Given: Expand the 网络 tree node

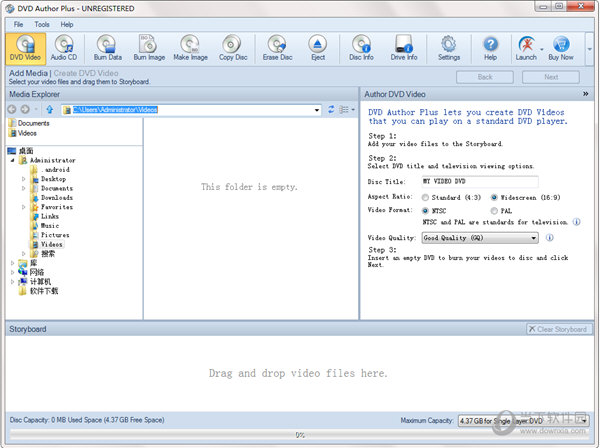Looking at the screenshot, I should click(x=13, y=272).
